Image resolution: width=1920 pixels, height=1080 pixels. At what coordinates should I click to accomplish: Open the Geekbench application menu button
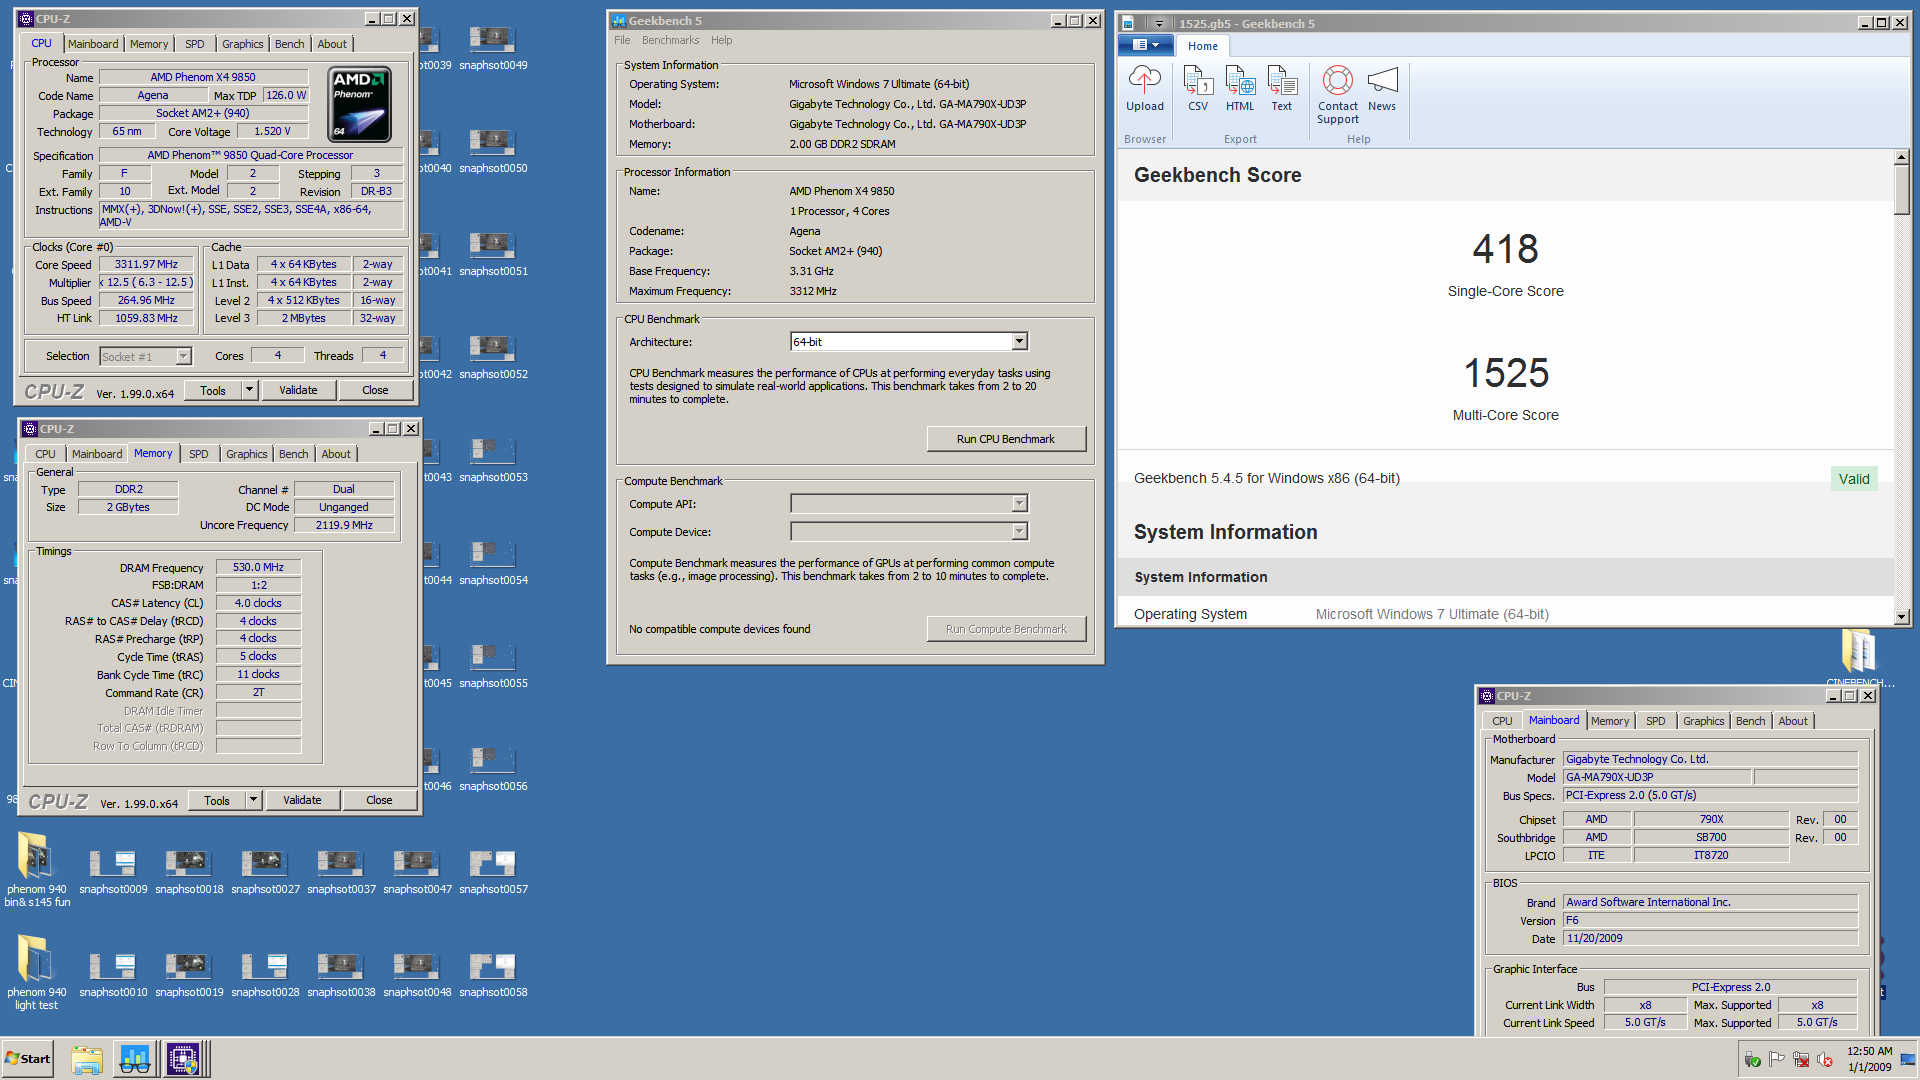[1145, 45]
